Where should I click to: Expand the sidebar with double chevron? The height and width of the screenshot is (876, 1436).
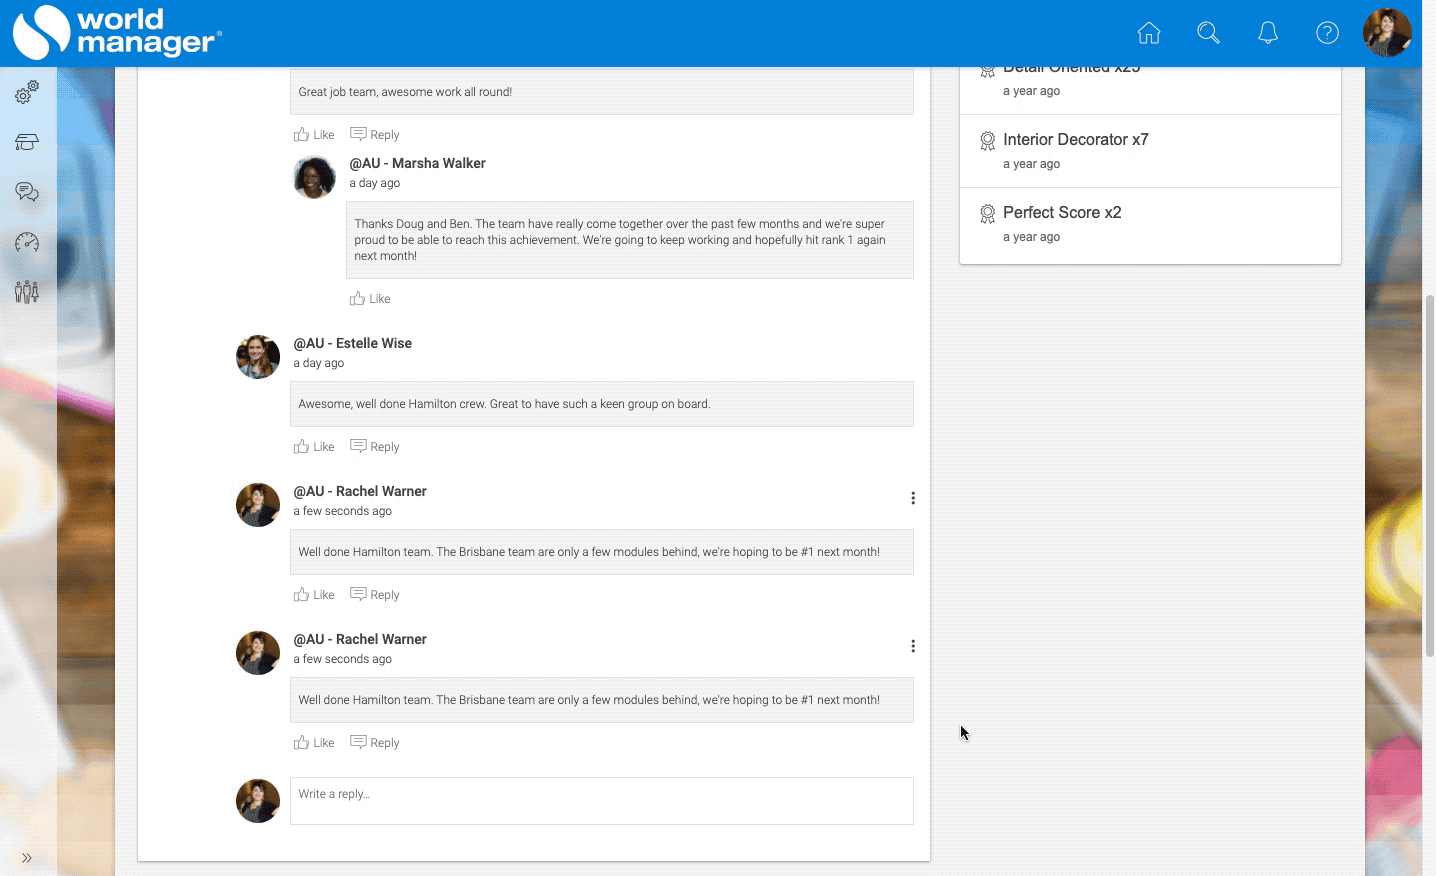click(x=27, y=858)
